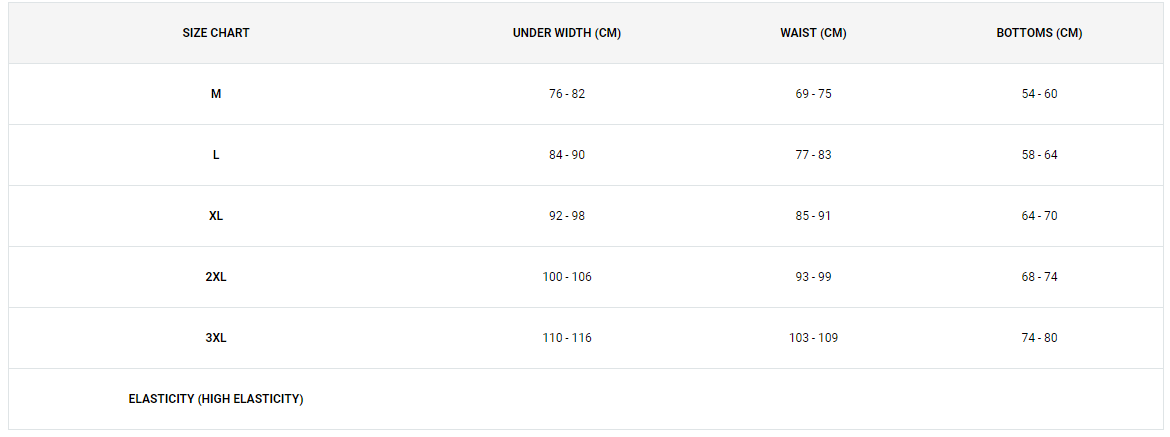
Task: Select the BOTTOMS (CM) column header
Action: [1039, 33]
